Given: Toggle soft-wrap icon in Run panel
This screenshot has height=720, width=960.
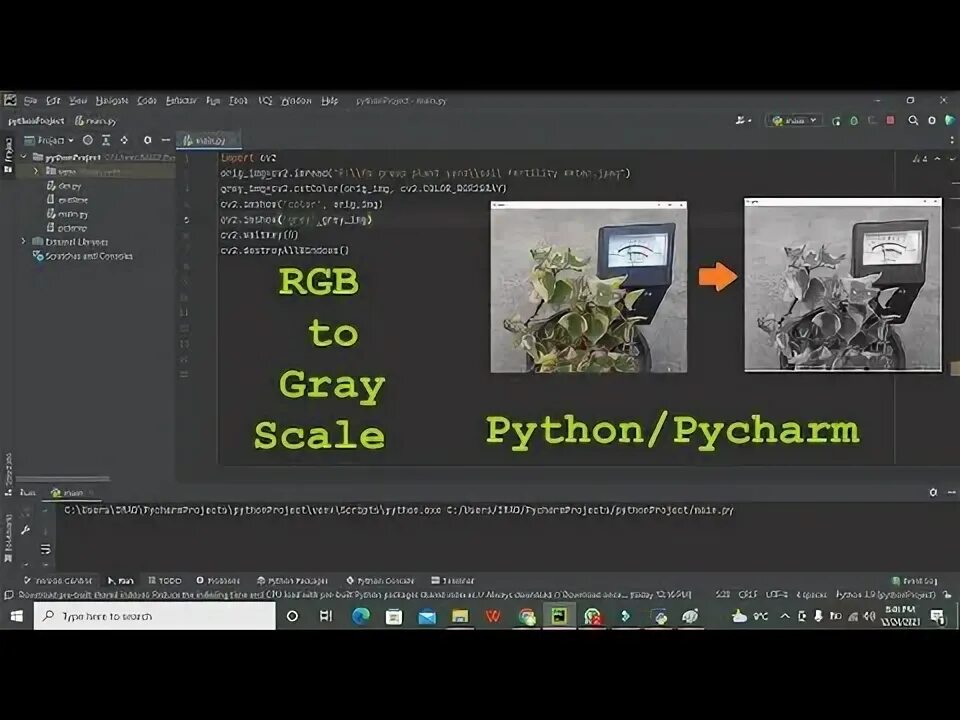Looking at the screenshot, I should (x=45, y=549).
